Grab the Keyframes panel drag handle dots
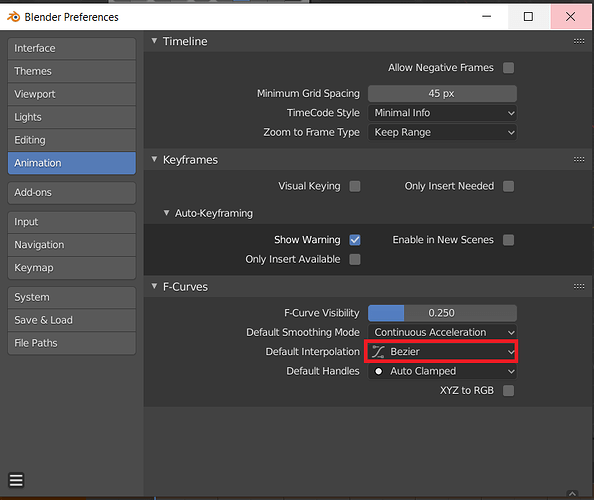594x500 pixels. pos(578,159)
